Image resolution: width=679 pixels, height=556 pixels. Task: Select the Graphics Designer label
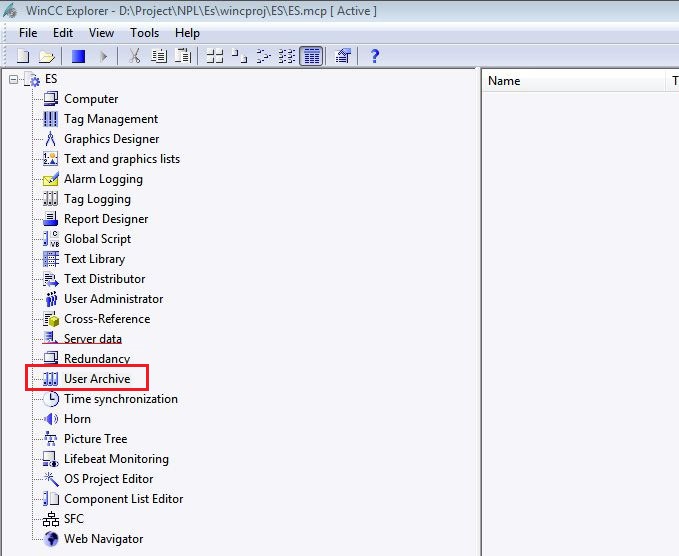point(112,139)
